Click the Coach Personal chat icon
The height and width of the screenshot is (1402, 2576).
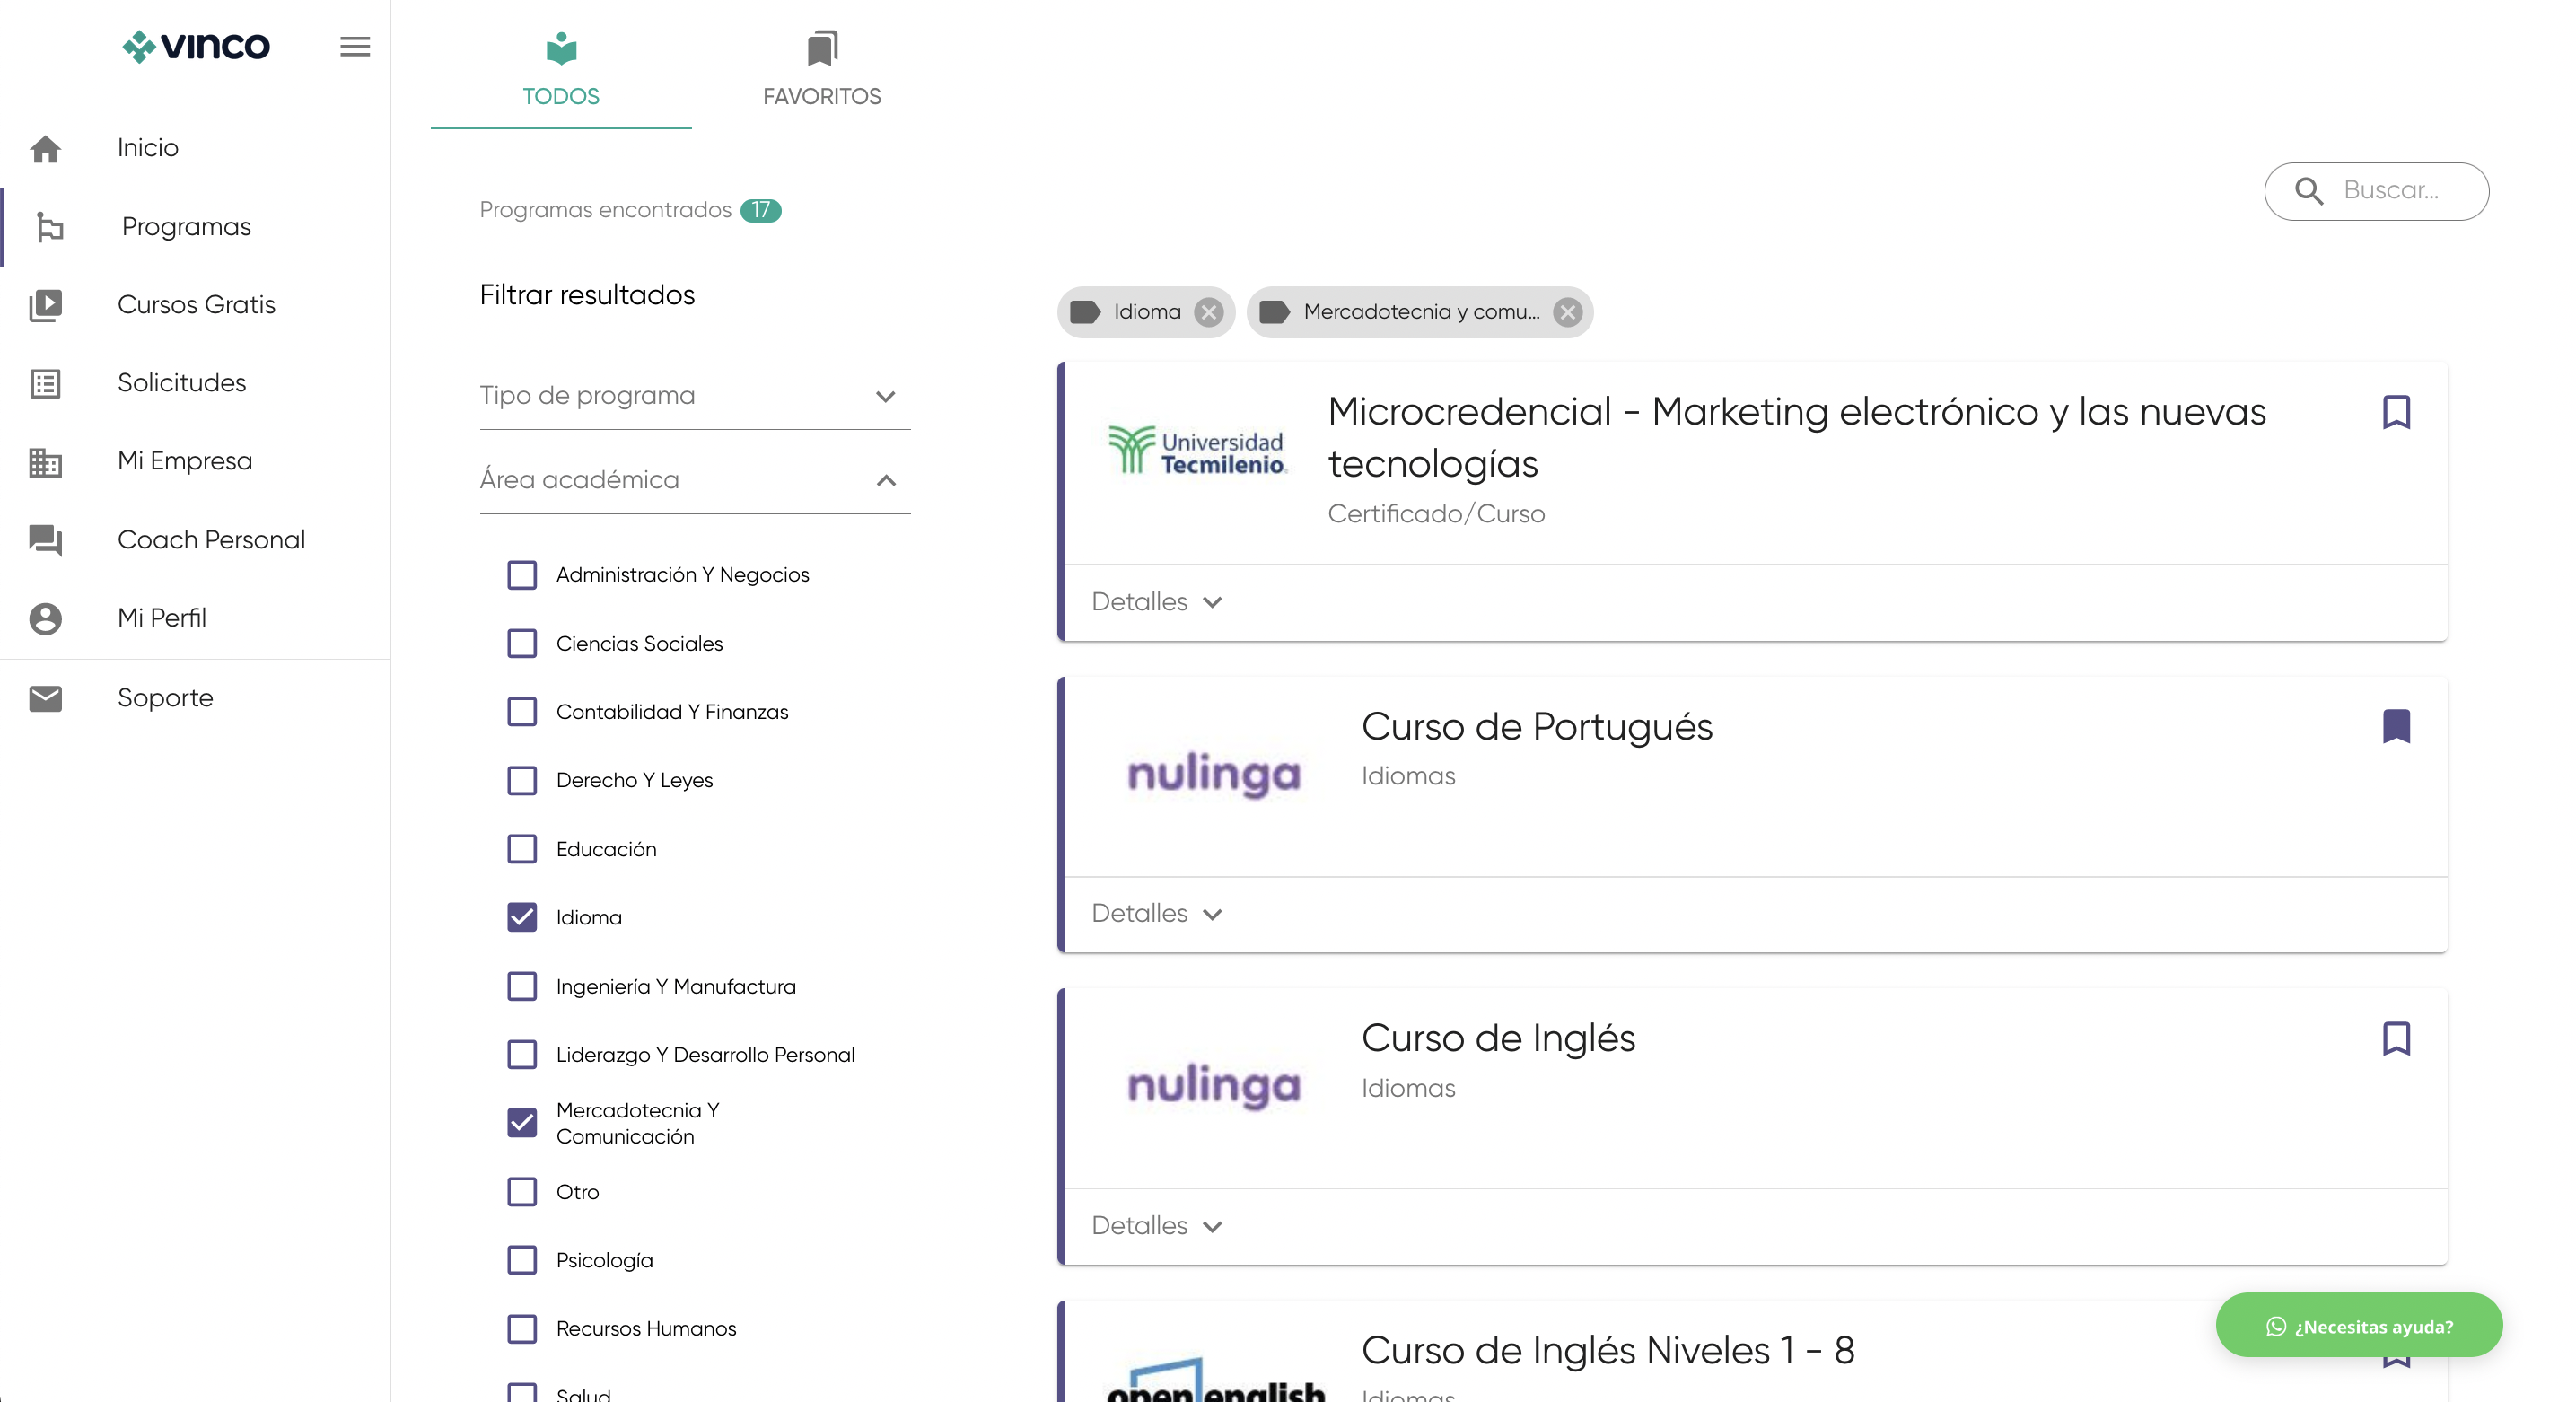(46, 540)
